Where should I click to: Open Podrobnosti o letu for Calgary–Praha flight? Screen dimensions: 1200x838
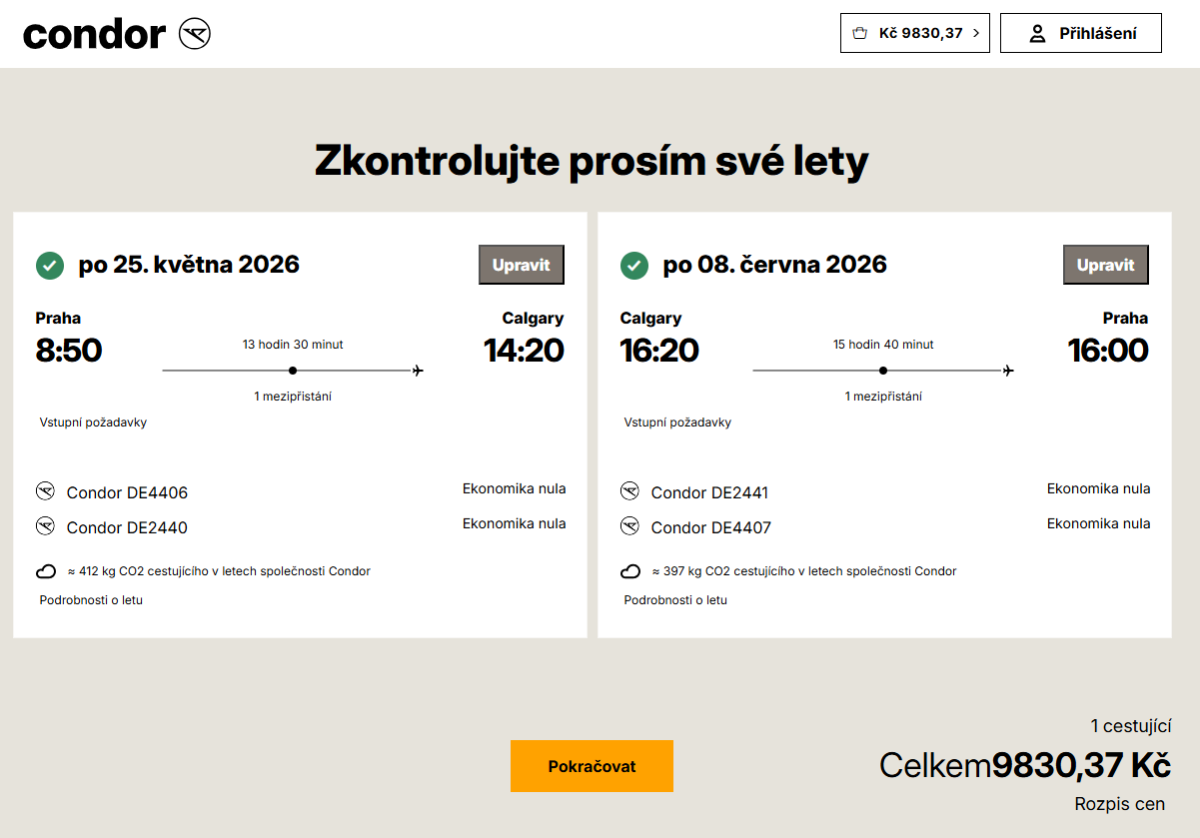pyautogui.click(x=675, y=600)
